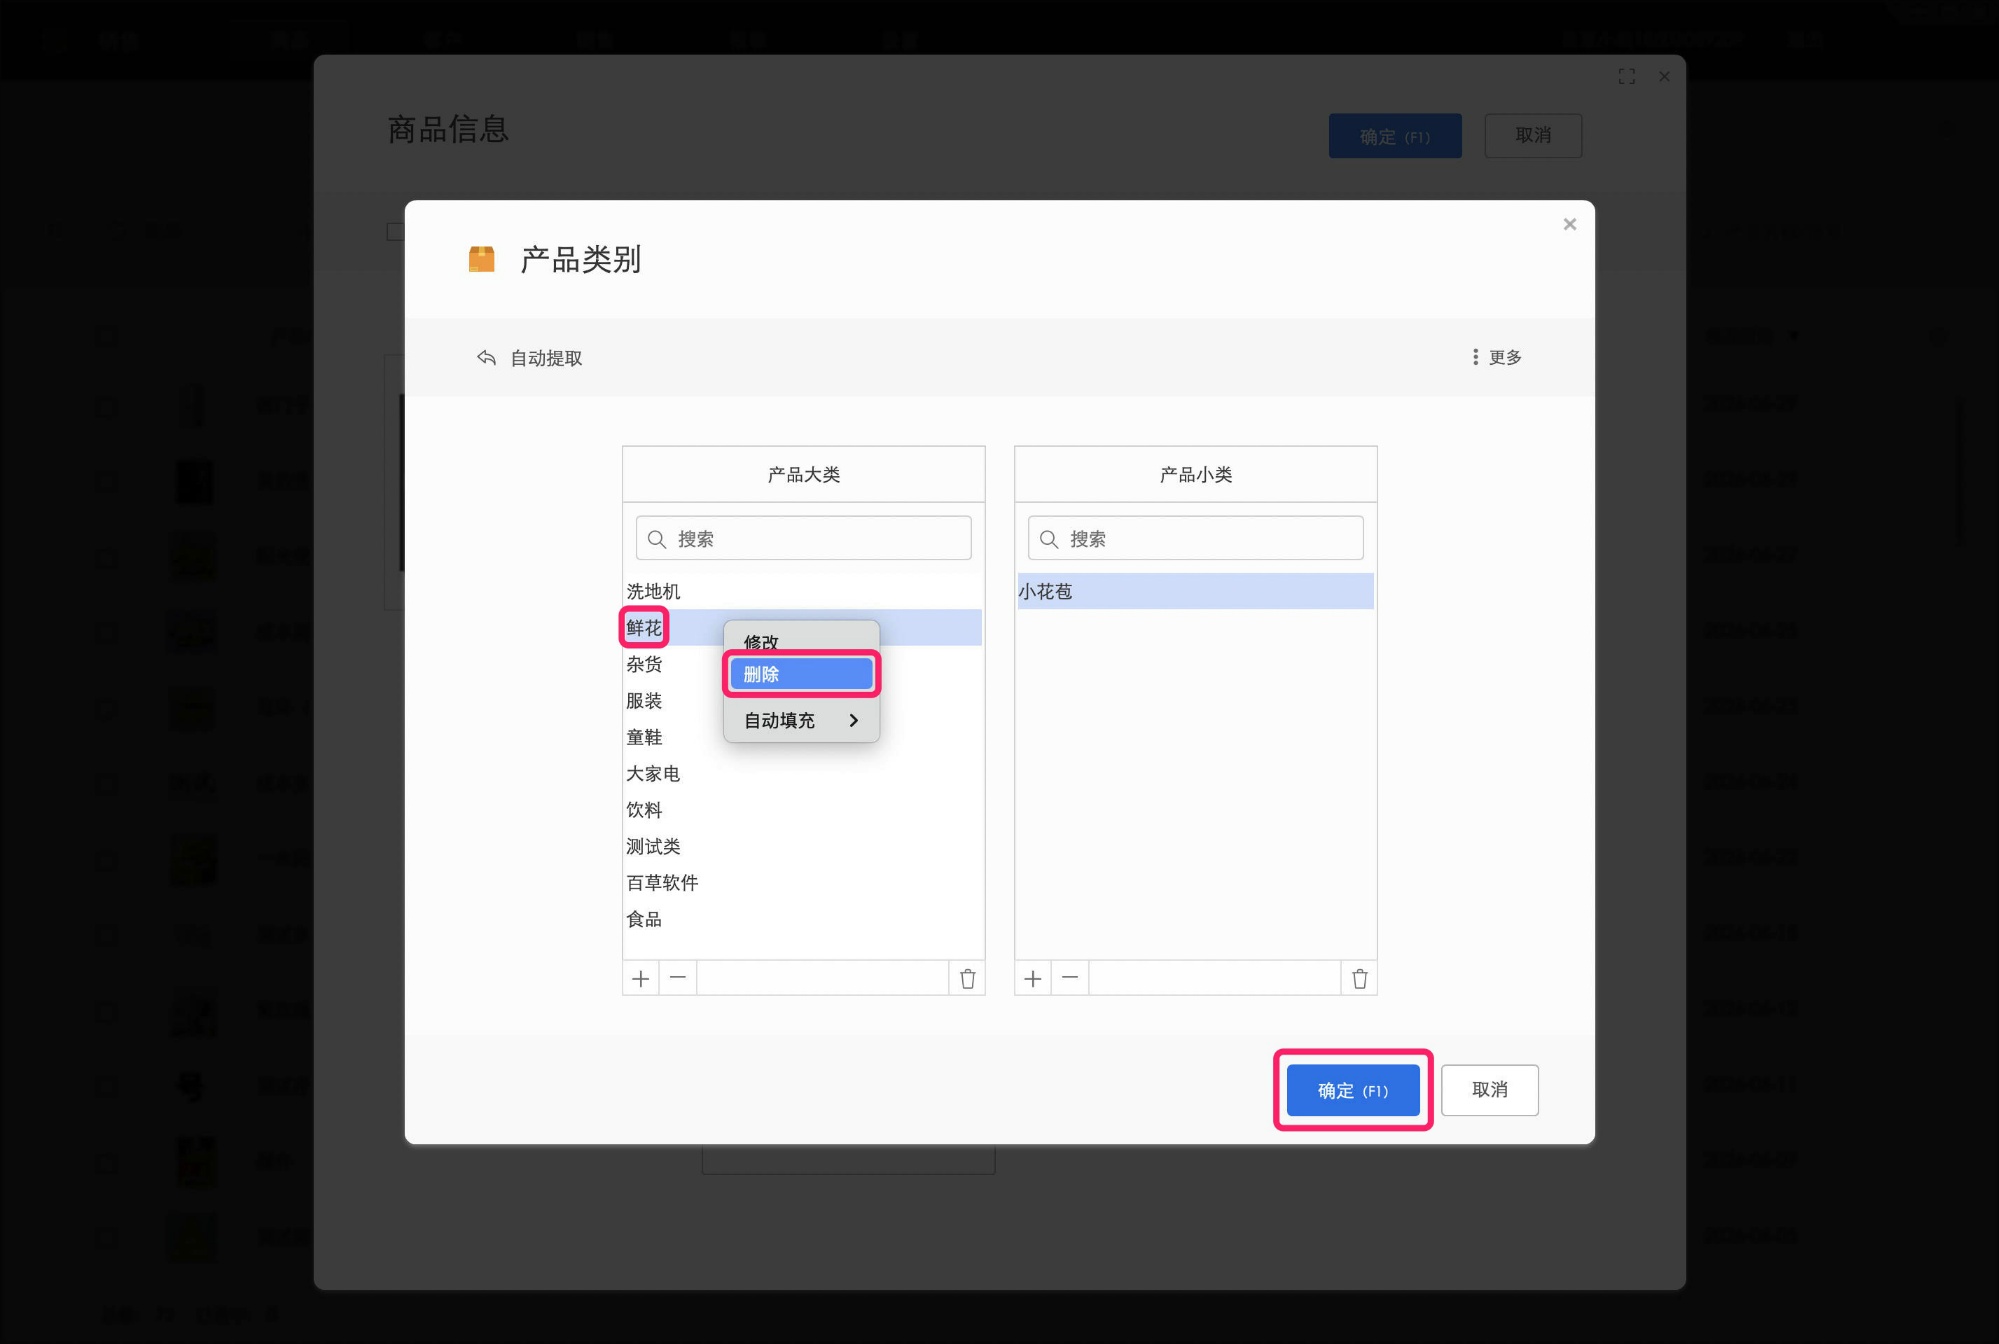Close the 商品信息 window
Image resolution: width=1999 pixels, height=1344 pixels.
[1664, 77]
